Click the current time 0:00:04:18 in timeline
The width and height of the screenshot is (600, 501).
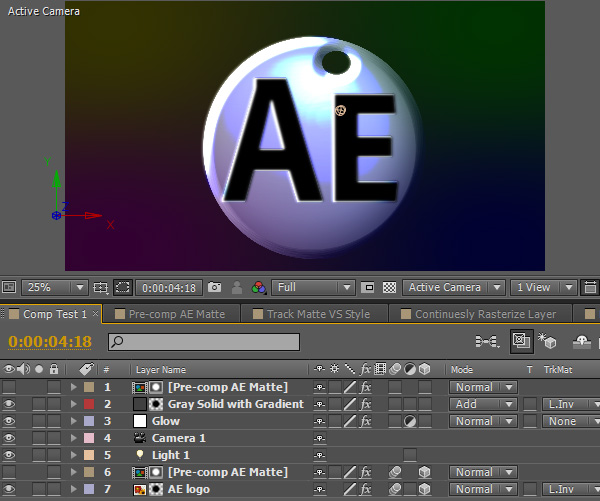[x=50, y=342]
